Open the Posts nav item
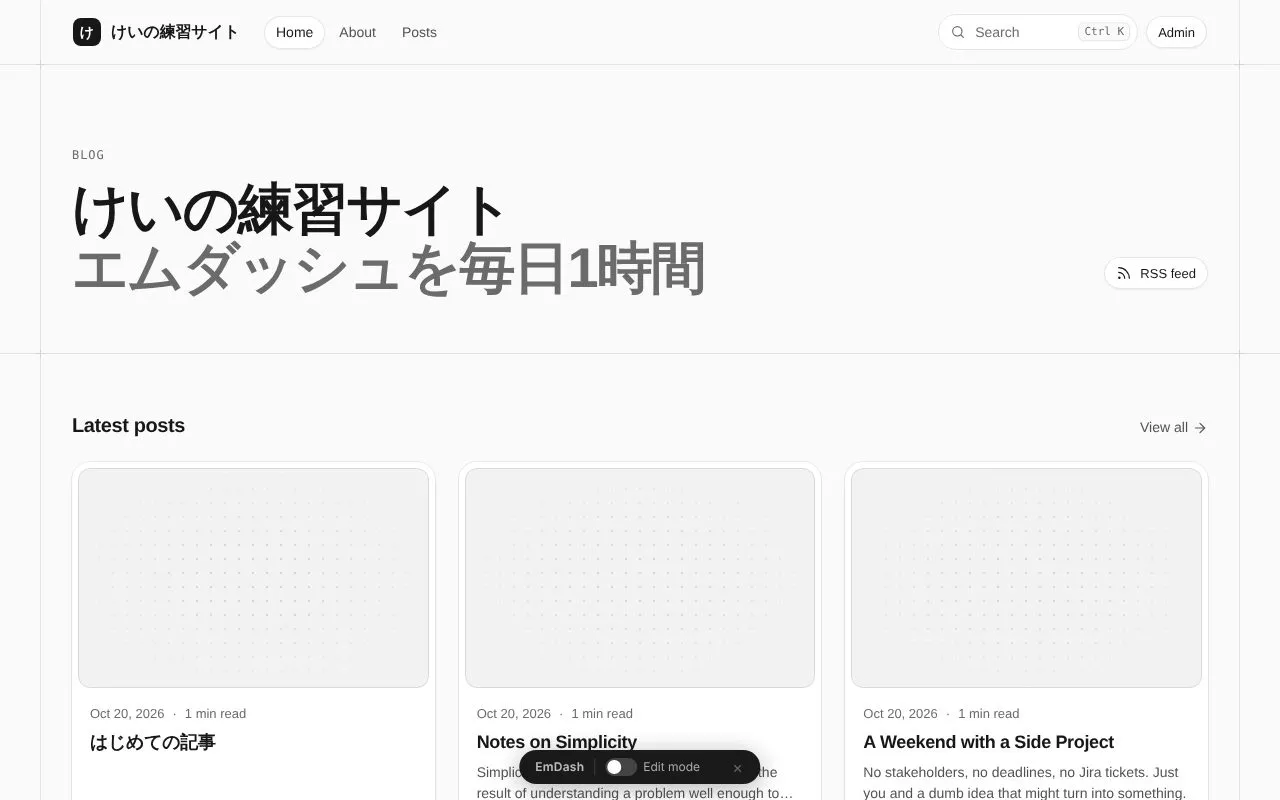Viewport: 1280px width, 800px height. coord(419,32)
